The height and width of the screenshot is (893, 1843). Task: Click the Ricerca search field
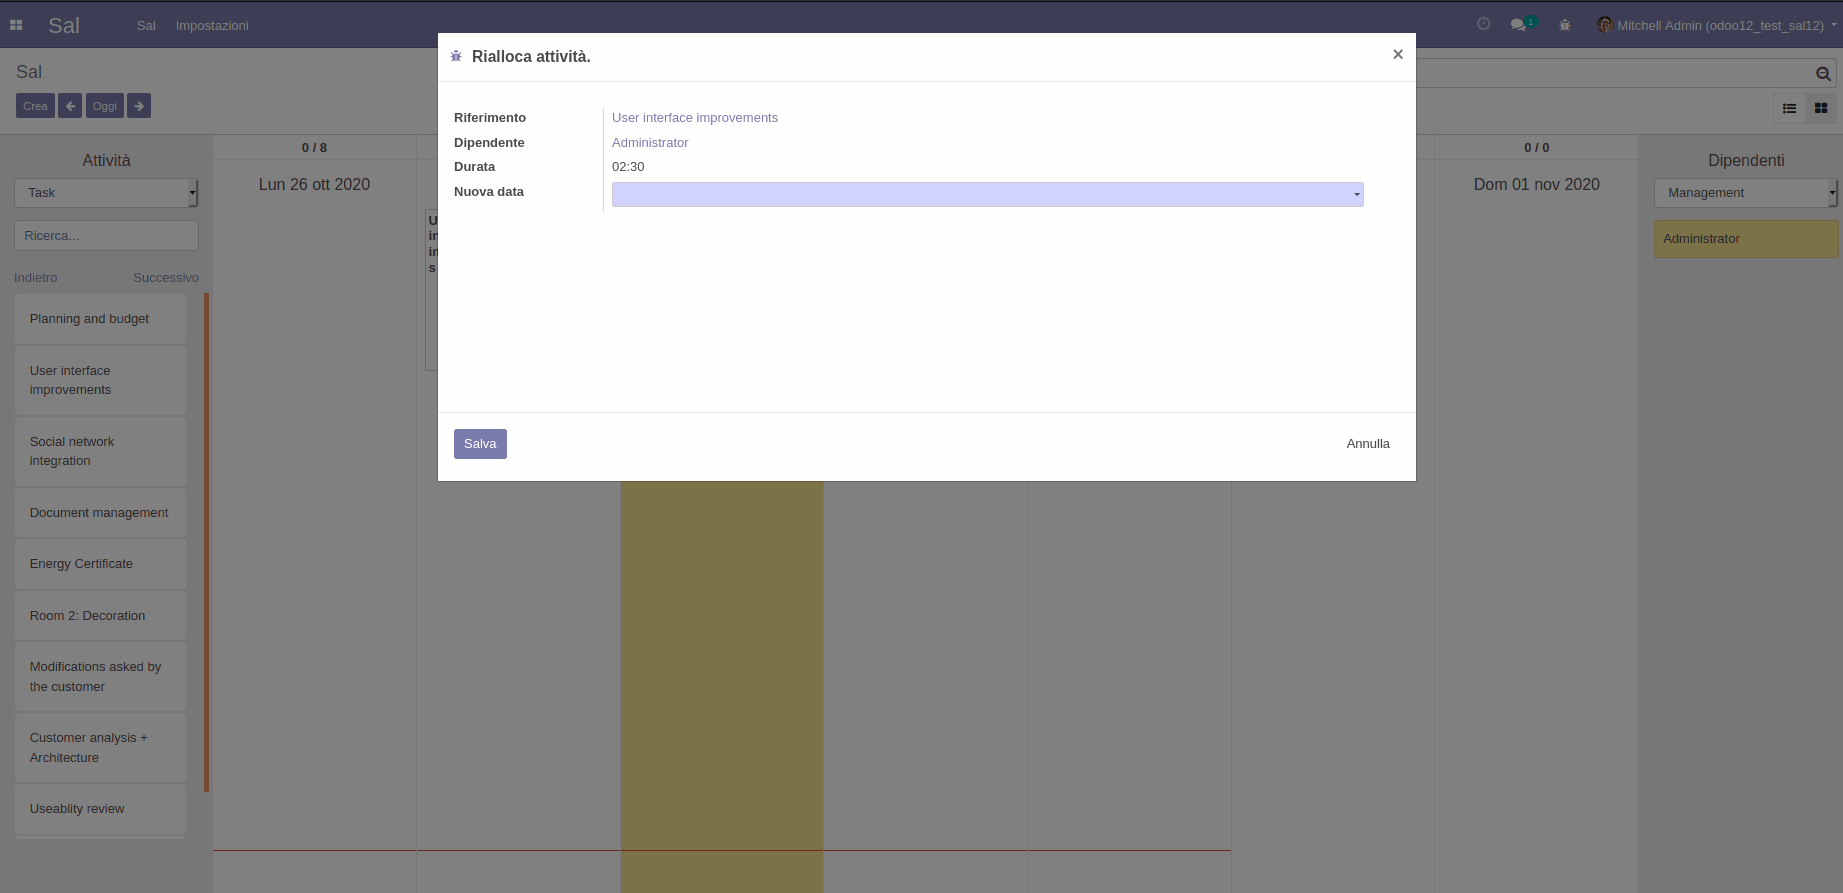coord(106,236)
